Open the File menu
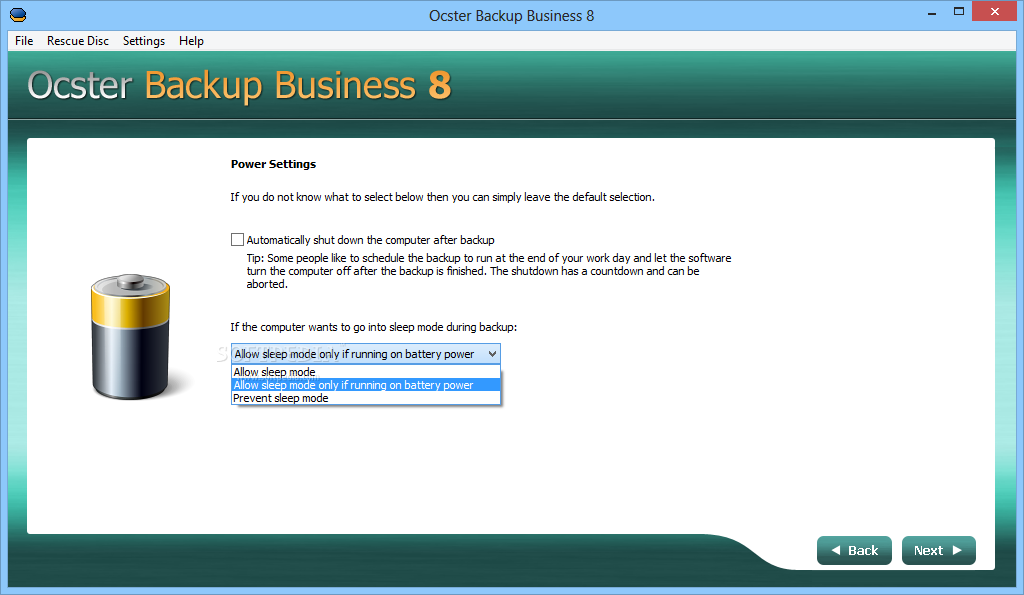The height and width of the screenshot is (595, 1024). [24, 40]
